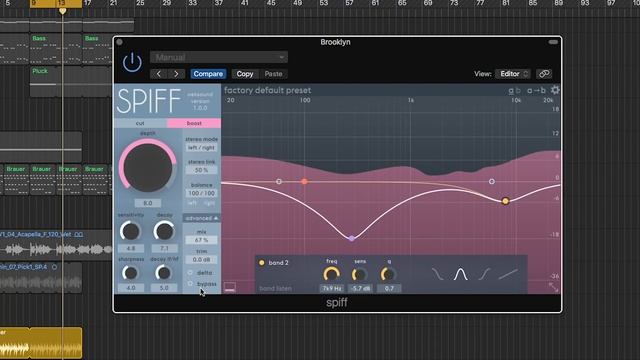Click the Copy button
The height and width of the screenshot is (360, 640).
(x=244, y=74)
